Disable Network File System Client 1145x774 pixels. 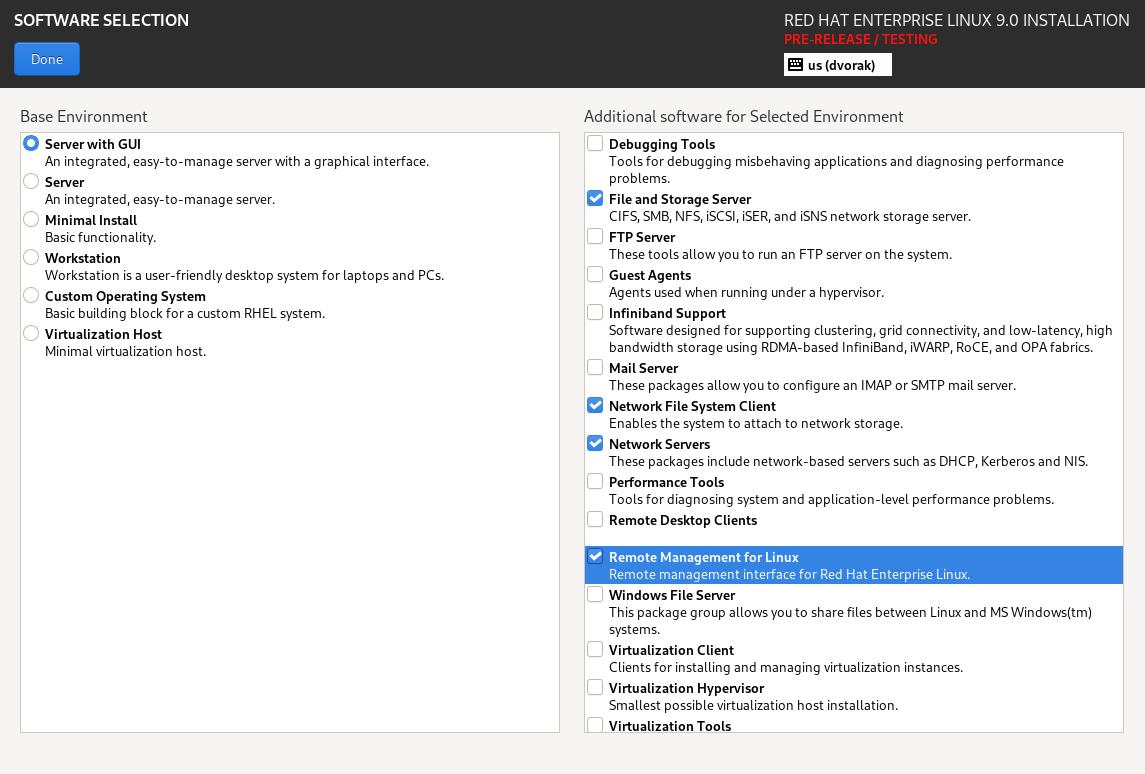[x=595, y=405]
